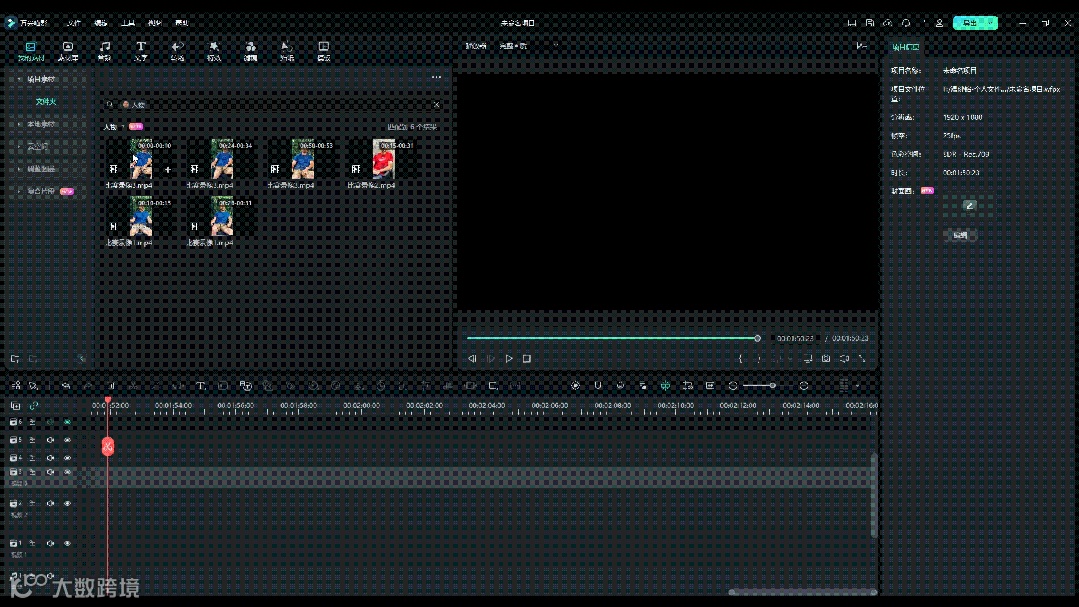This screenshot has height=607, width=1079.
Task: Toggle the track link chain icon
Action: click(33, 406)
